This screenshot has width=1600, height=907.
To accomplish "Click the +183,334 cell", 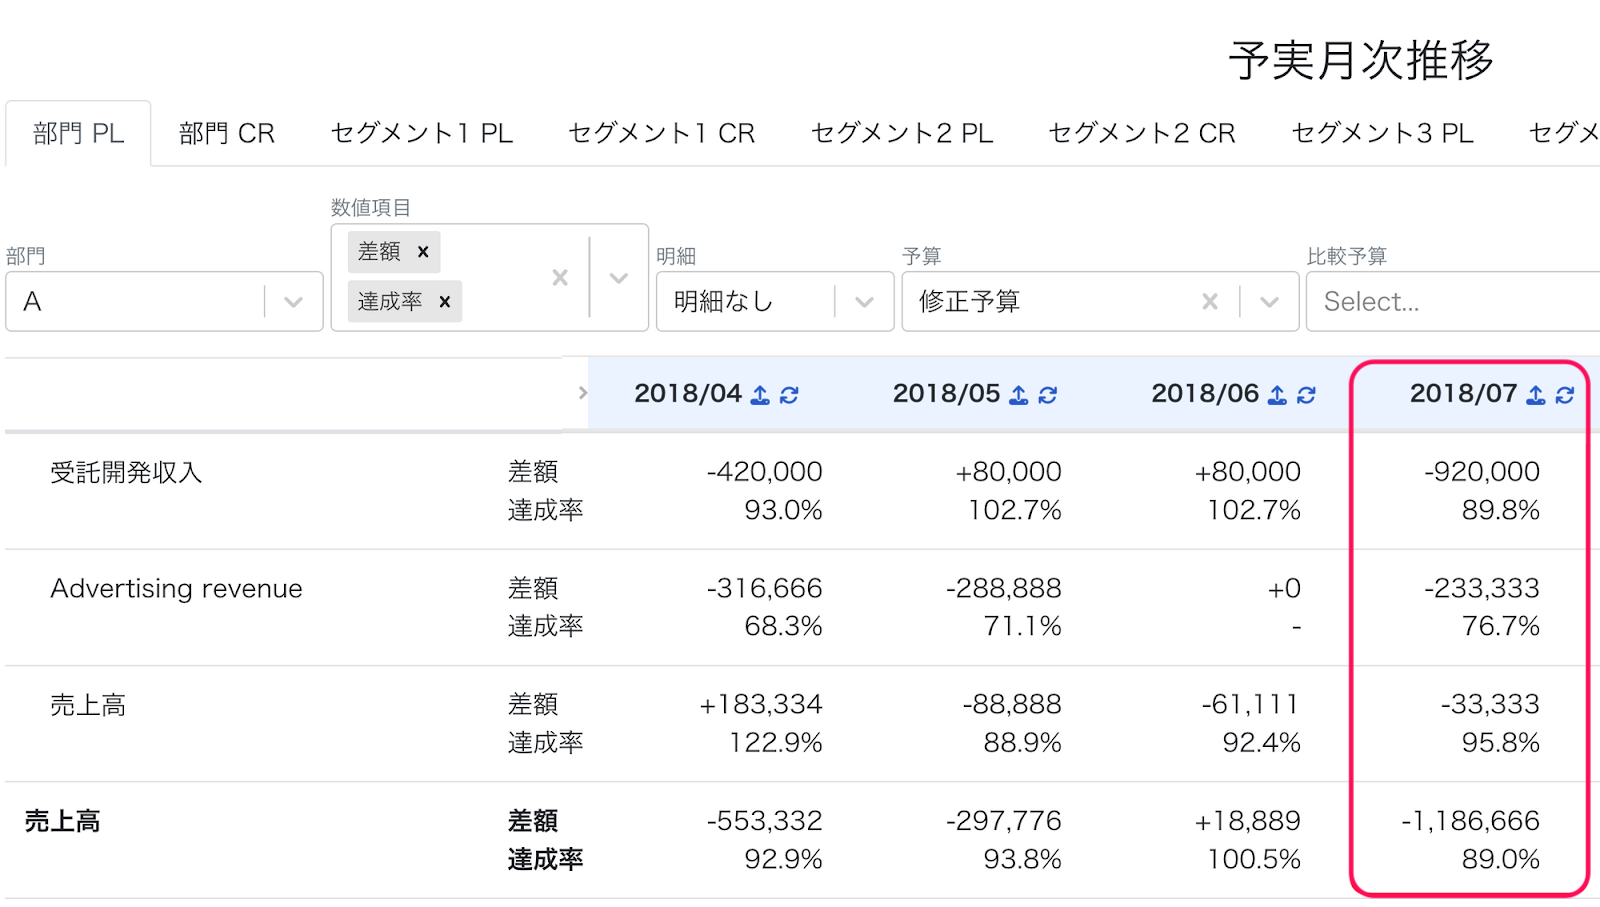I will 761,704.
